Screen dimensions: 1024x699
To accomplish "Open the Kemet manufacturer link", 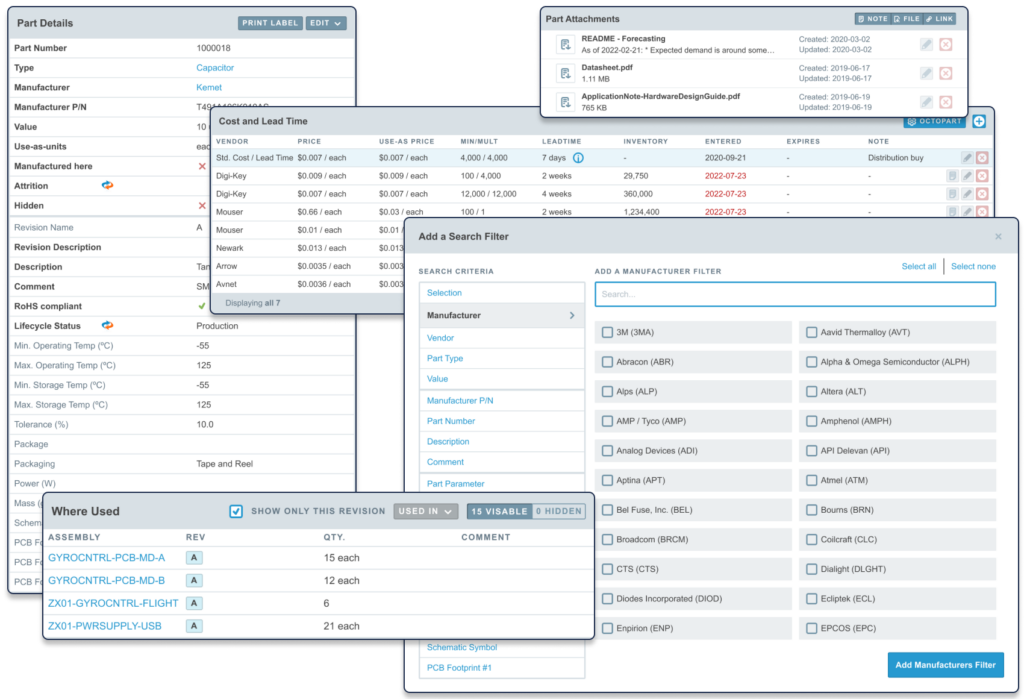I will [x=209, y=87].
